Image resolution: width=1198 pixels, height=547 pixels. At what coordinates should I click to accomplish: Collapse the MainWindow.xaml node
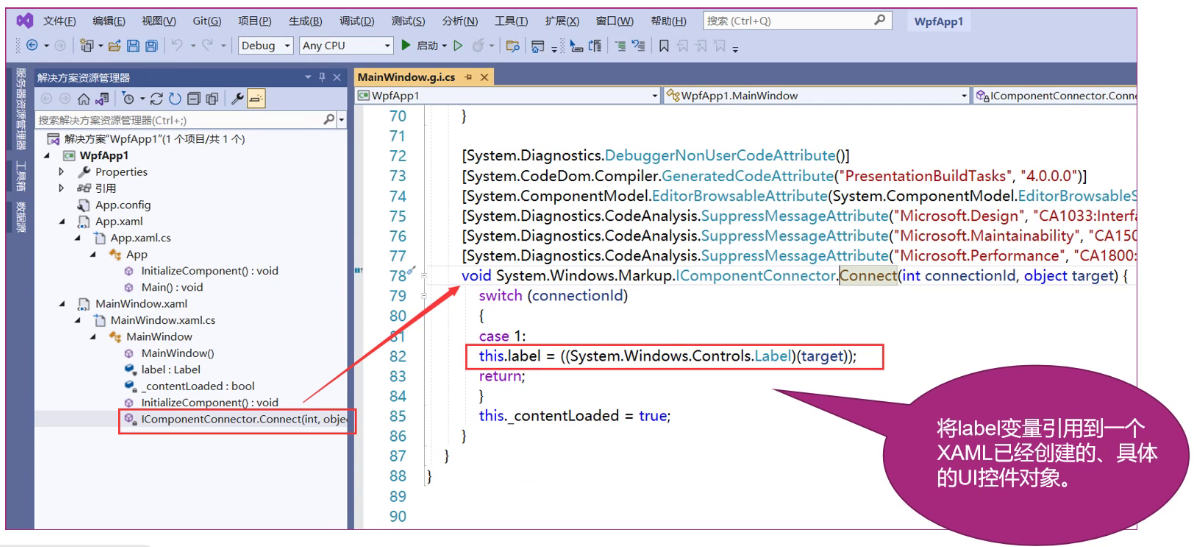coord(61,304)
